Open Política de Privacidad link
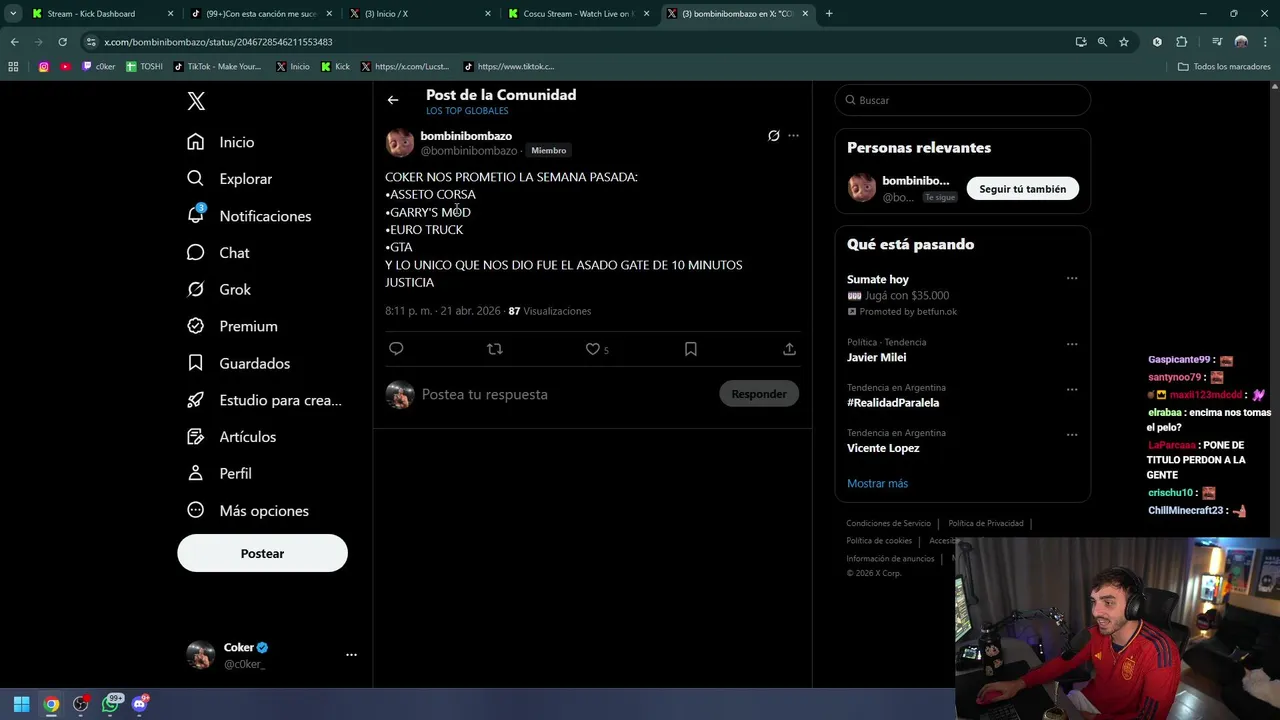This screenshot has width=1280, height=720. pos(985,523)
